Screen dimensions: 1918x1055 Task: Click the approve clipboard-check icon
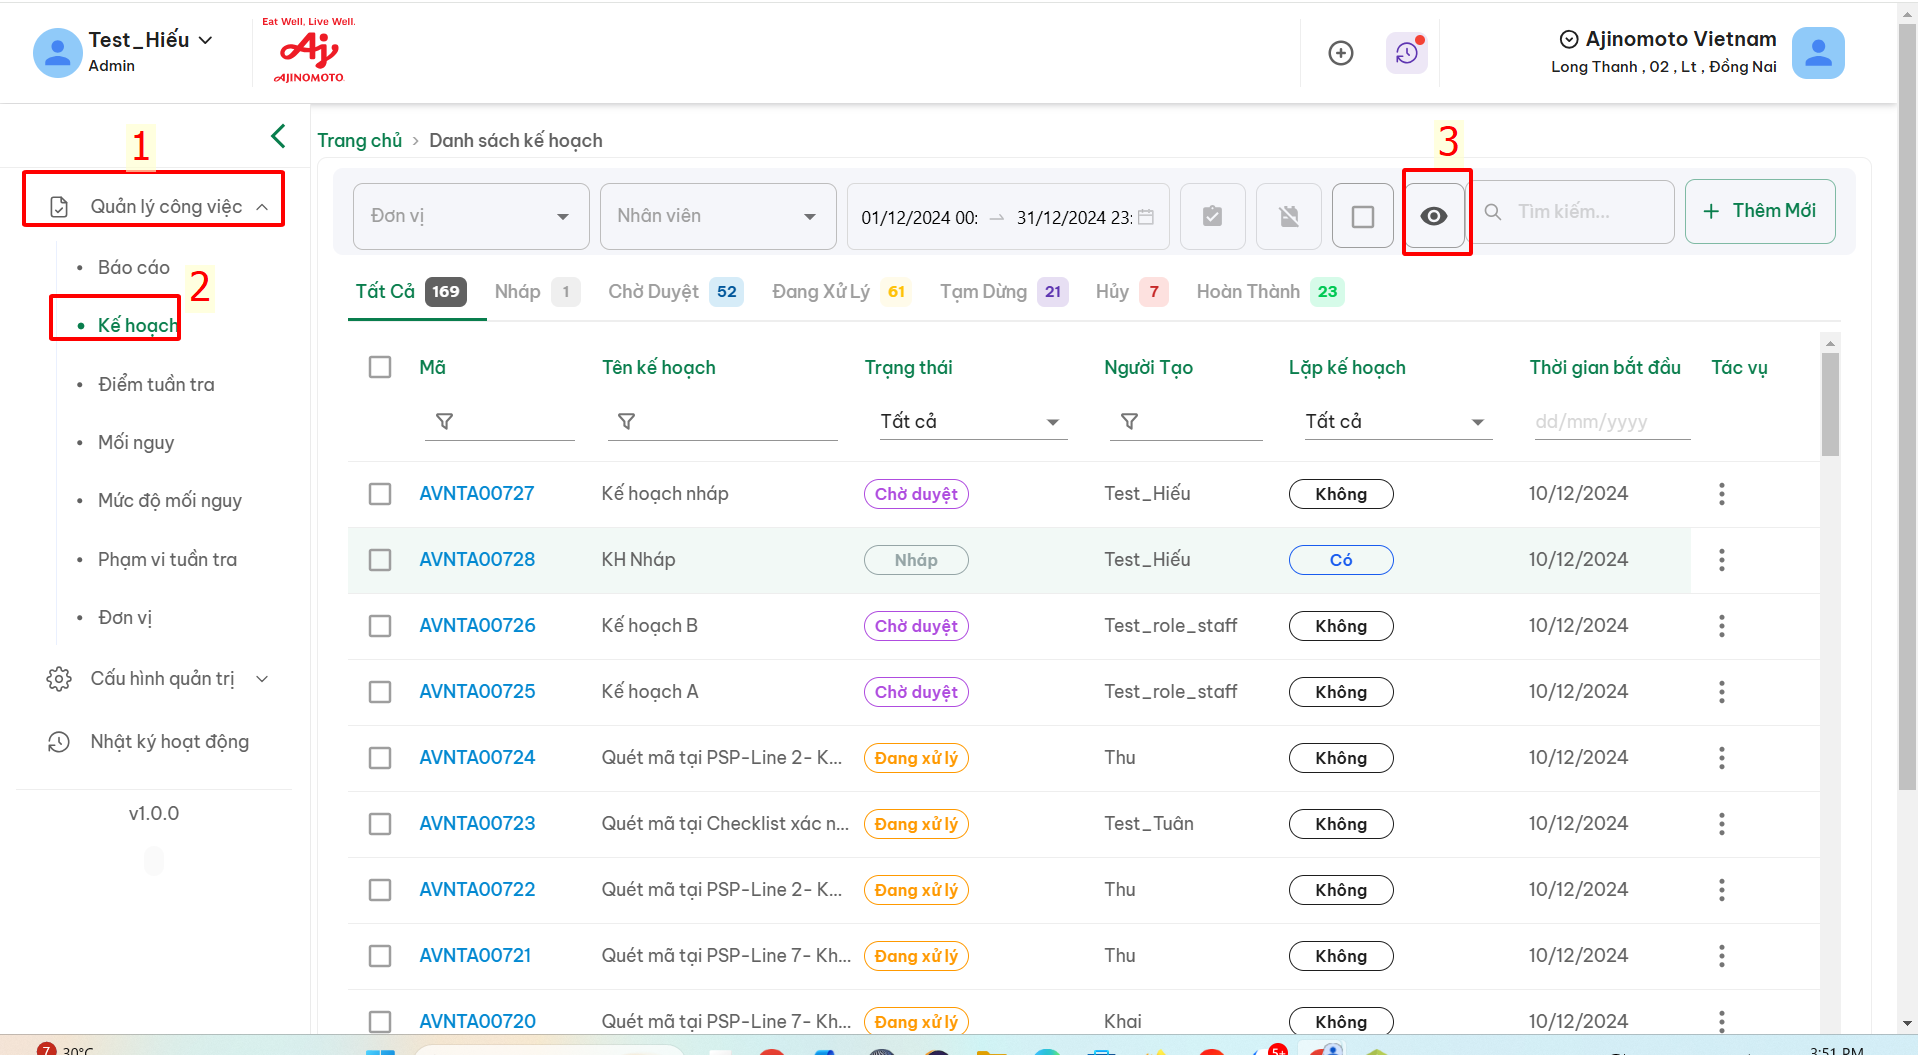click(x=1212, y=216)
